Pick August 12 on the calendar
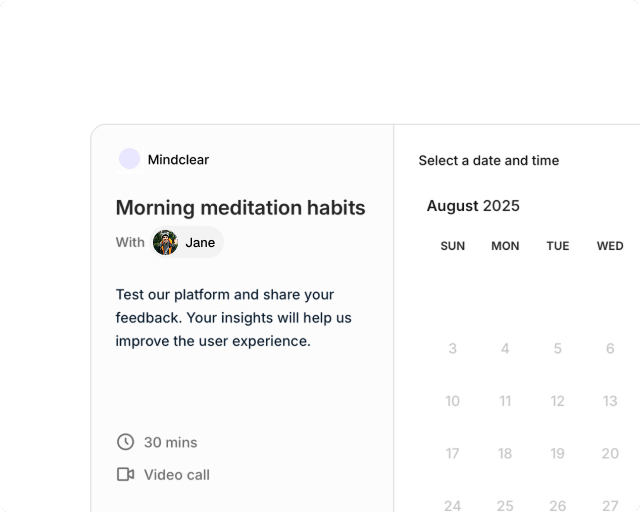 pyautogui.click(x=558, y=401)
